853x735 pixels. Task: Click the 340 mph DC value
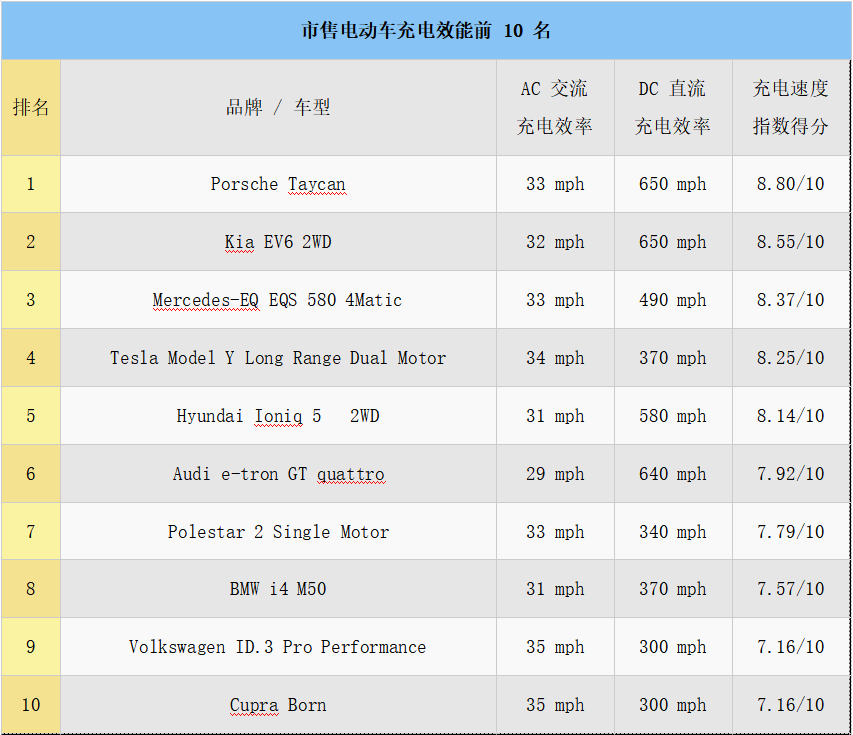(673, 532)
